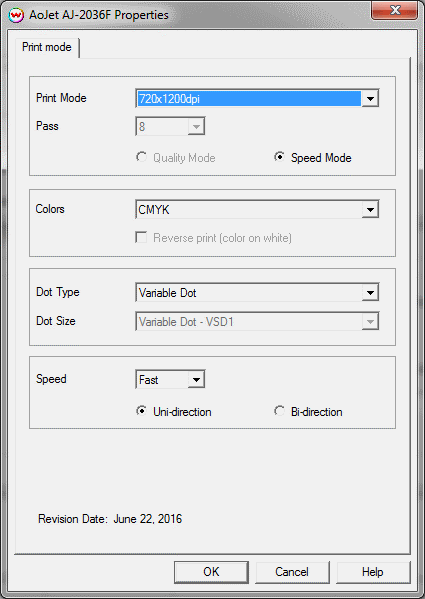Select Uni-direction radio button
This screenshot has height=599, width=425.
pyautogui.click(x=141, y=411)
